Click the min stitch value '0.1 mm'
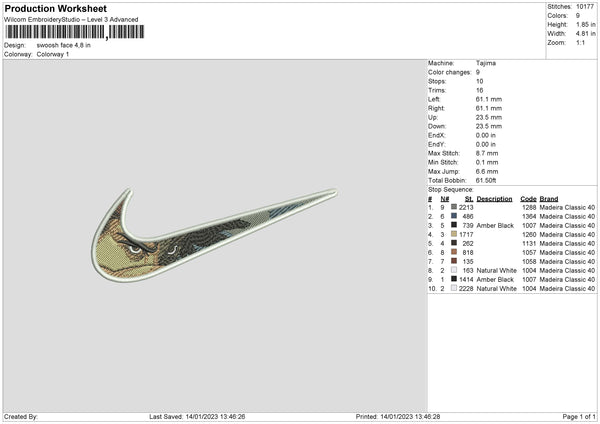 487,162
